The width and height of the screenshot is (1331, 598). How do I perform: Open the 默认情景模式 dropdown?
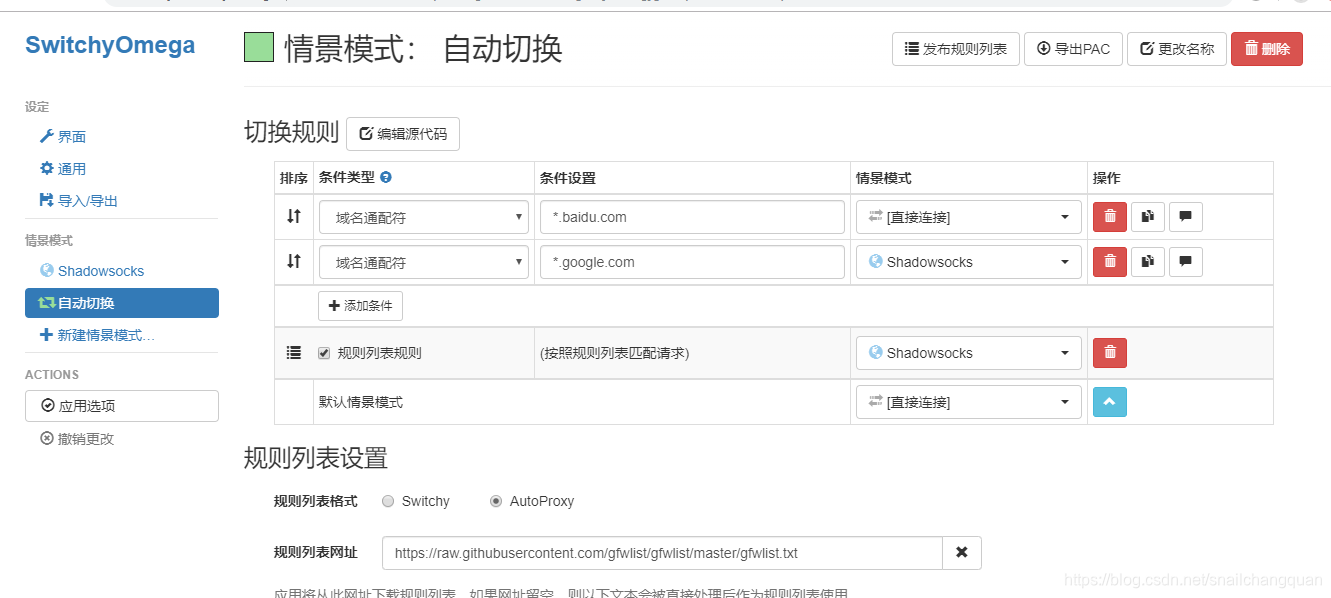click(967, 401)
